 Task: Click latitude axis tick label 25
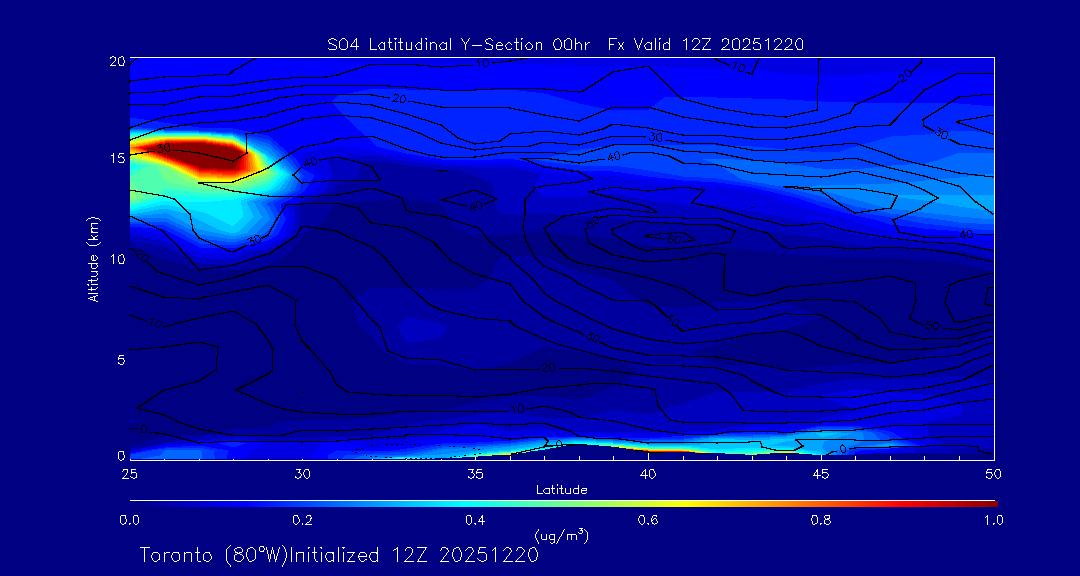[x=129, y=474]
